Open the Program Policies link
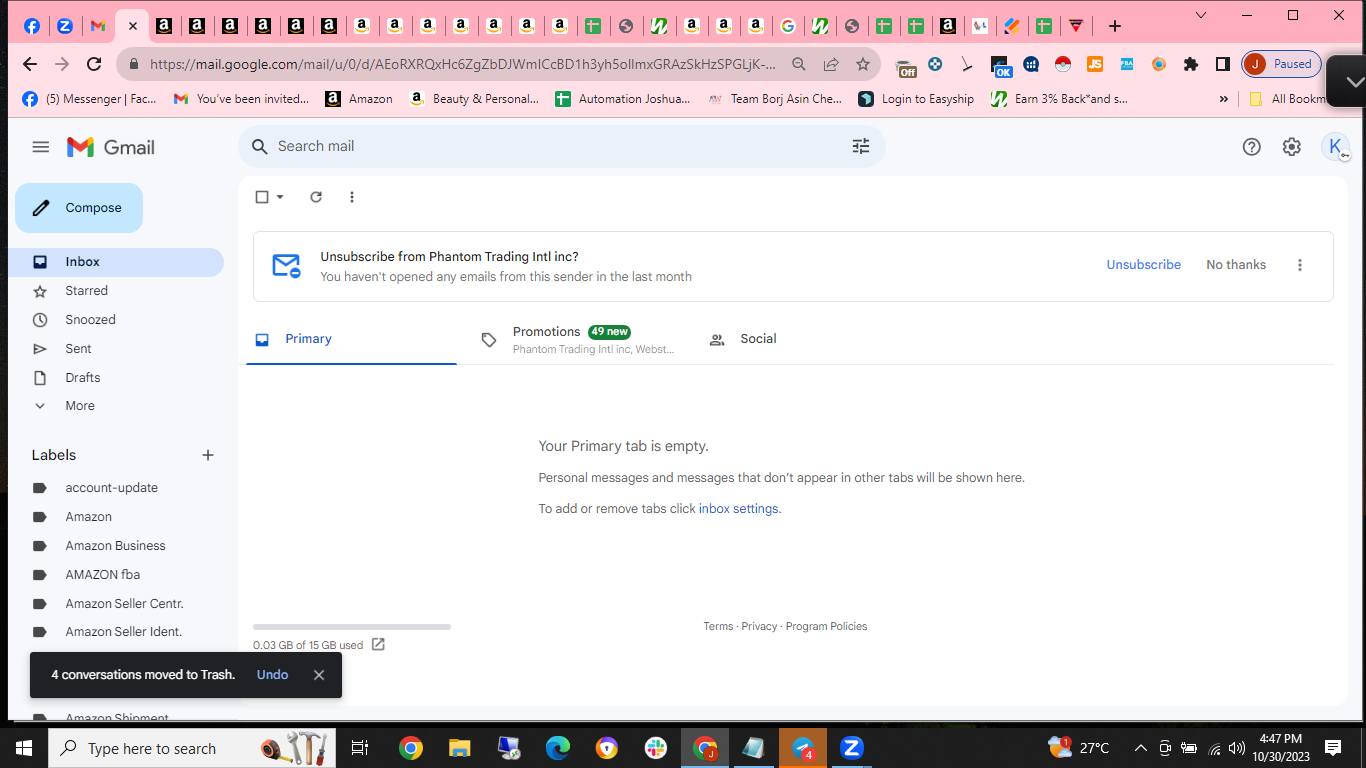The height and width of the screenshot is (768, 1366). click(x=826, y=627)
